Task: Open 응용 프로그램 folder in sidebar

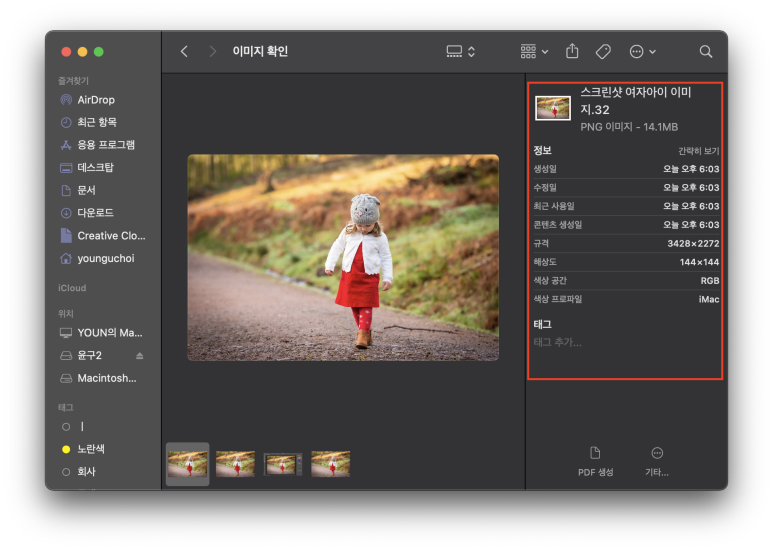Action: coord(98,145)
